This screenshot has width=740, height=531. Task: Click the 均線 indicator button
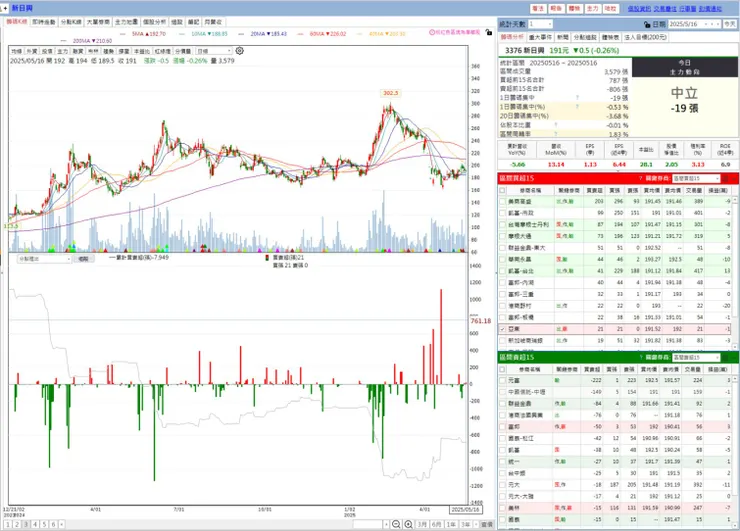17,51
